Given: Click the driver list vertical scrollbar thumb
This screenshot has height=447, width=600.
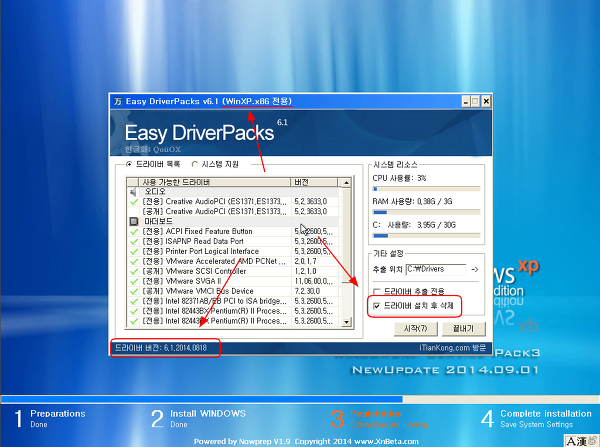Looking at the screenshot, I should (x=346, y=235).
